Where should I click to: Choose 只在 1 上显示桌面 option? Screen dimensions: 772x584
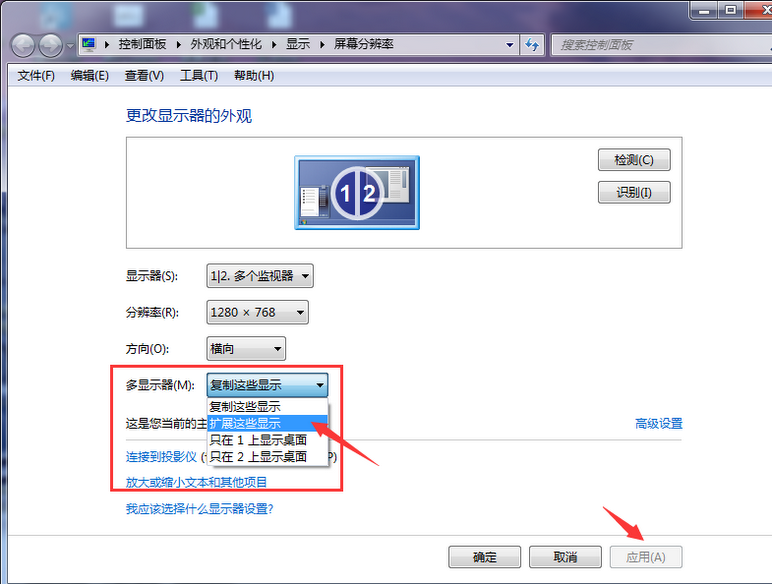pyautogui.click(x=267, y=440)
